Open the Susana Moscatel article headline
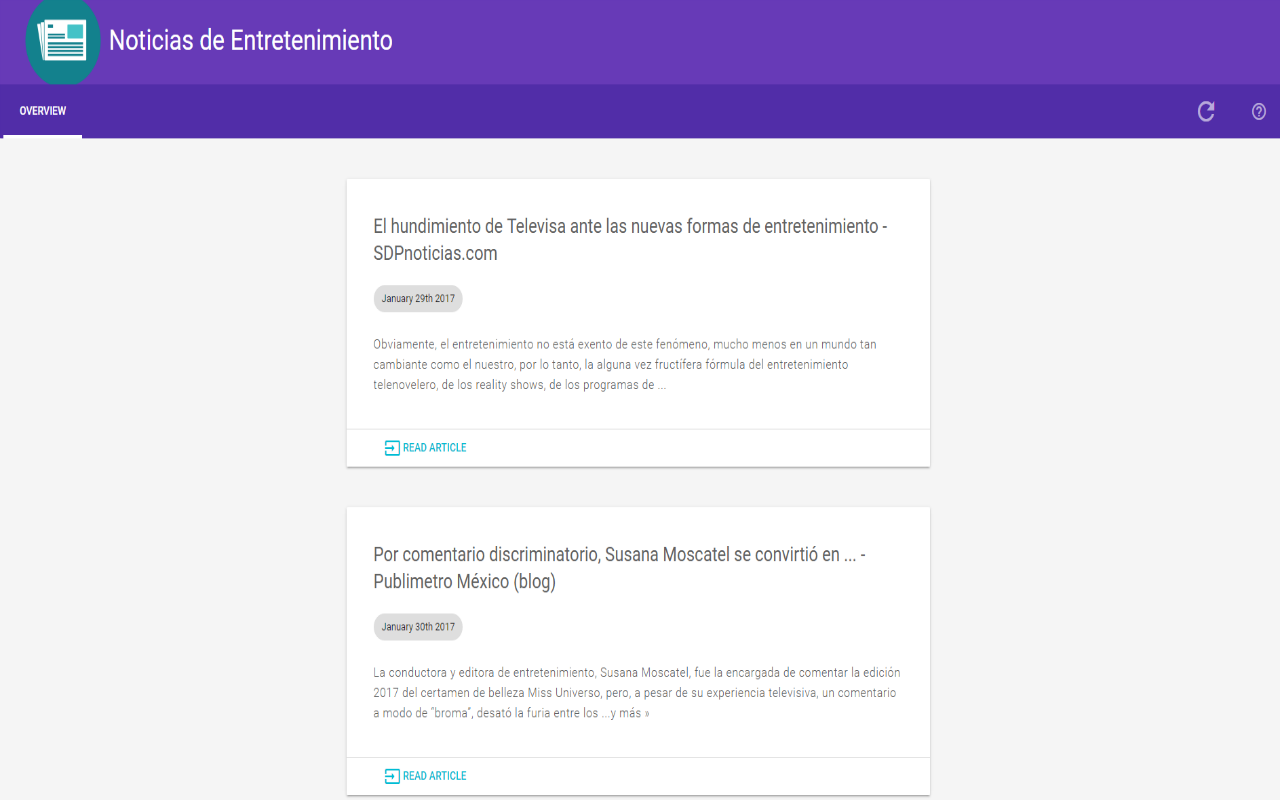The width and height of the screenshot is (1280, 800). tap(619, 568)
